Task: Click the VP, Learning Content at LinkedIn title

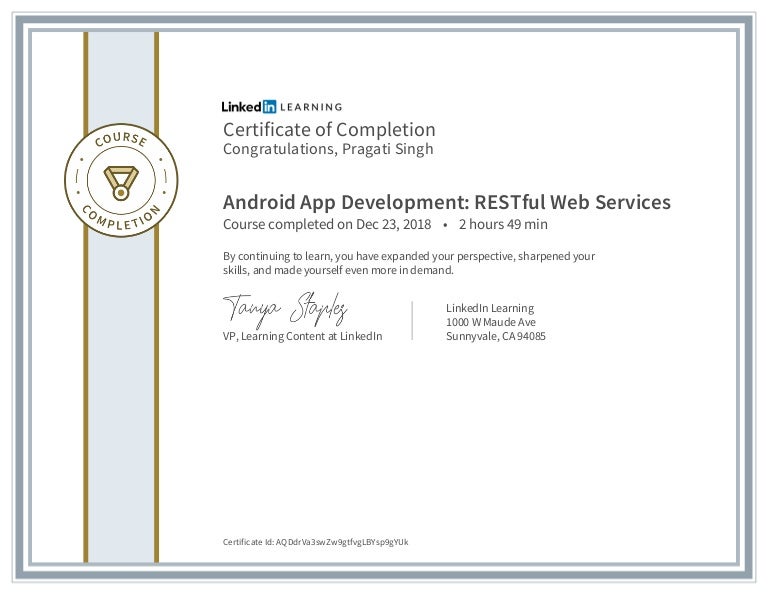Action: click(302, 337)
